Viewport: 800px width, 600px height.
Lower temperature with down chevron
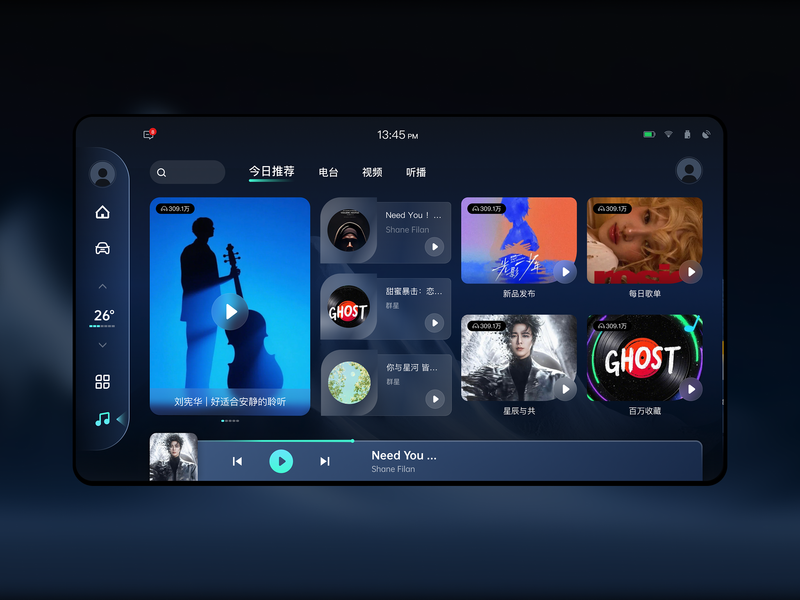click(x=103, y=345)
